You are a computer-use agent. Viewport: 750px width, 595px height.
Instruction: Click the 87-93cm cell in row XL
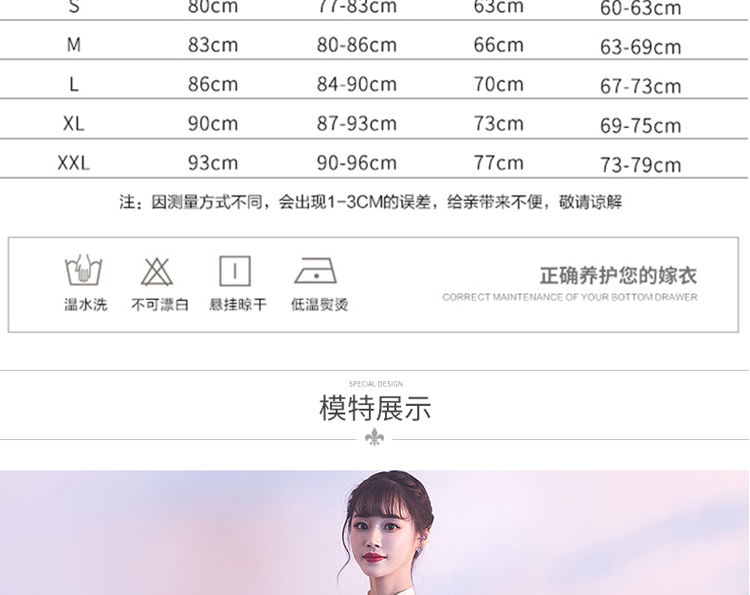pyautogui.click(x=357, y=123)
